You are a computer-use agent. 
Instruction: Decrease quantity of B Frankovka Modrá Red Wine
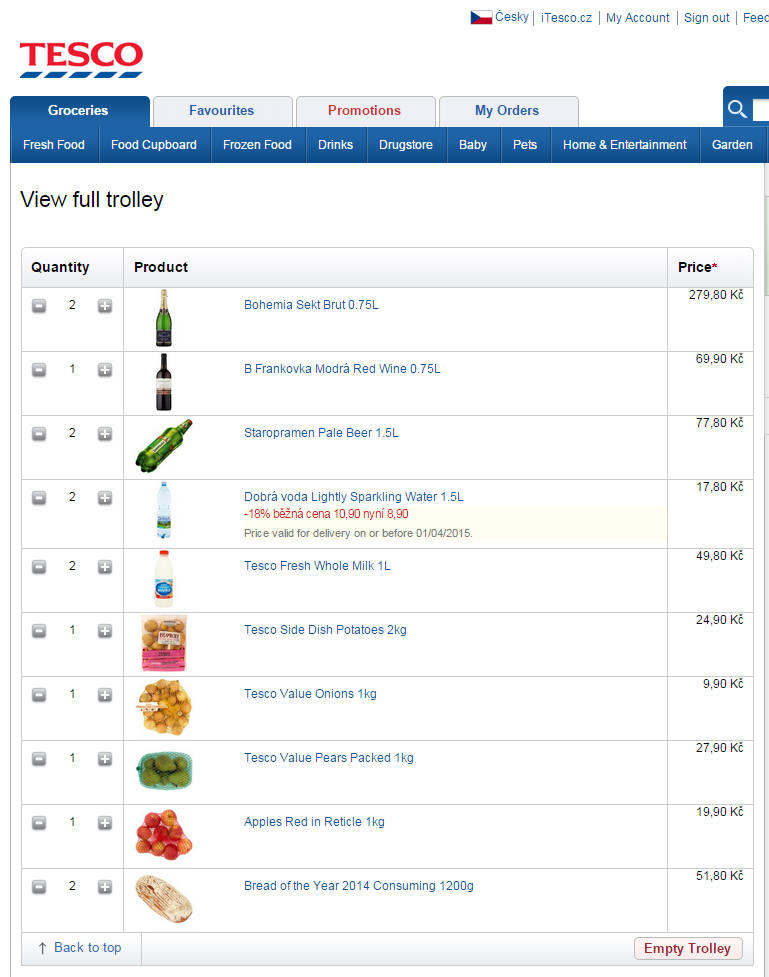39,370
